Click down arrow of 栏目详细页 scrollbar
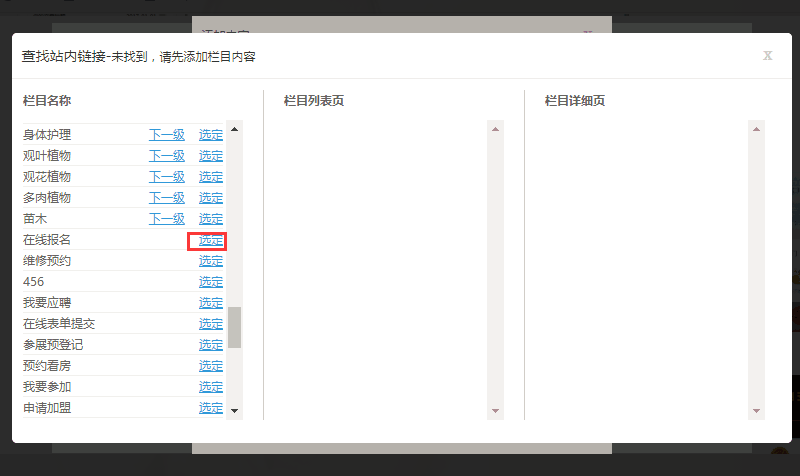 pos(756,411)
